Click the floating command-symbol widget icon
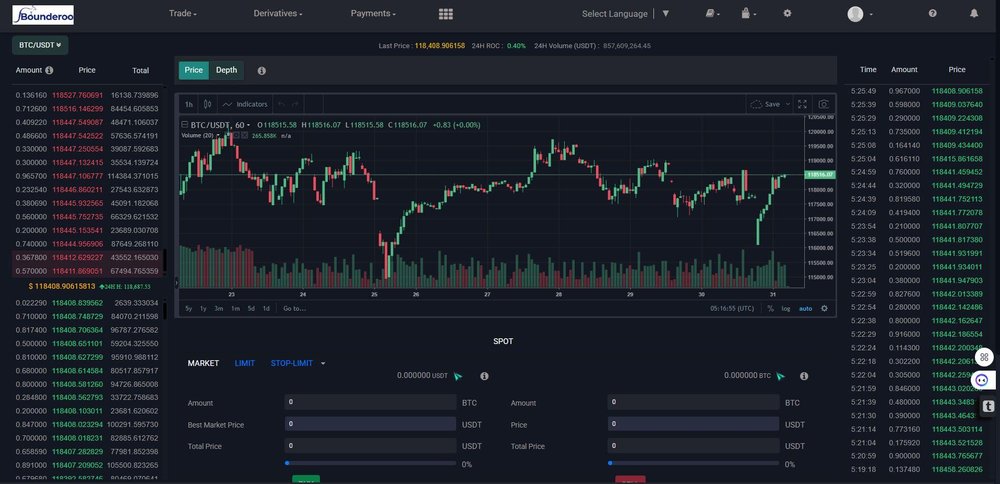The height and width of the screenshot is (484, 1000). [984, 357]
